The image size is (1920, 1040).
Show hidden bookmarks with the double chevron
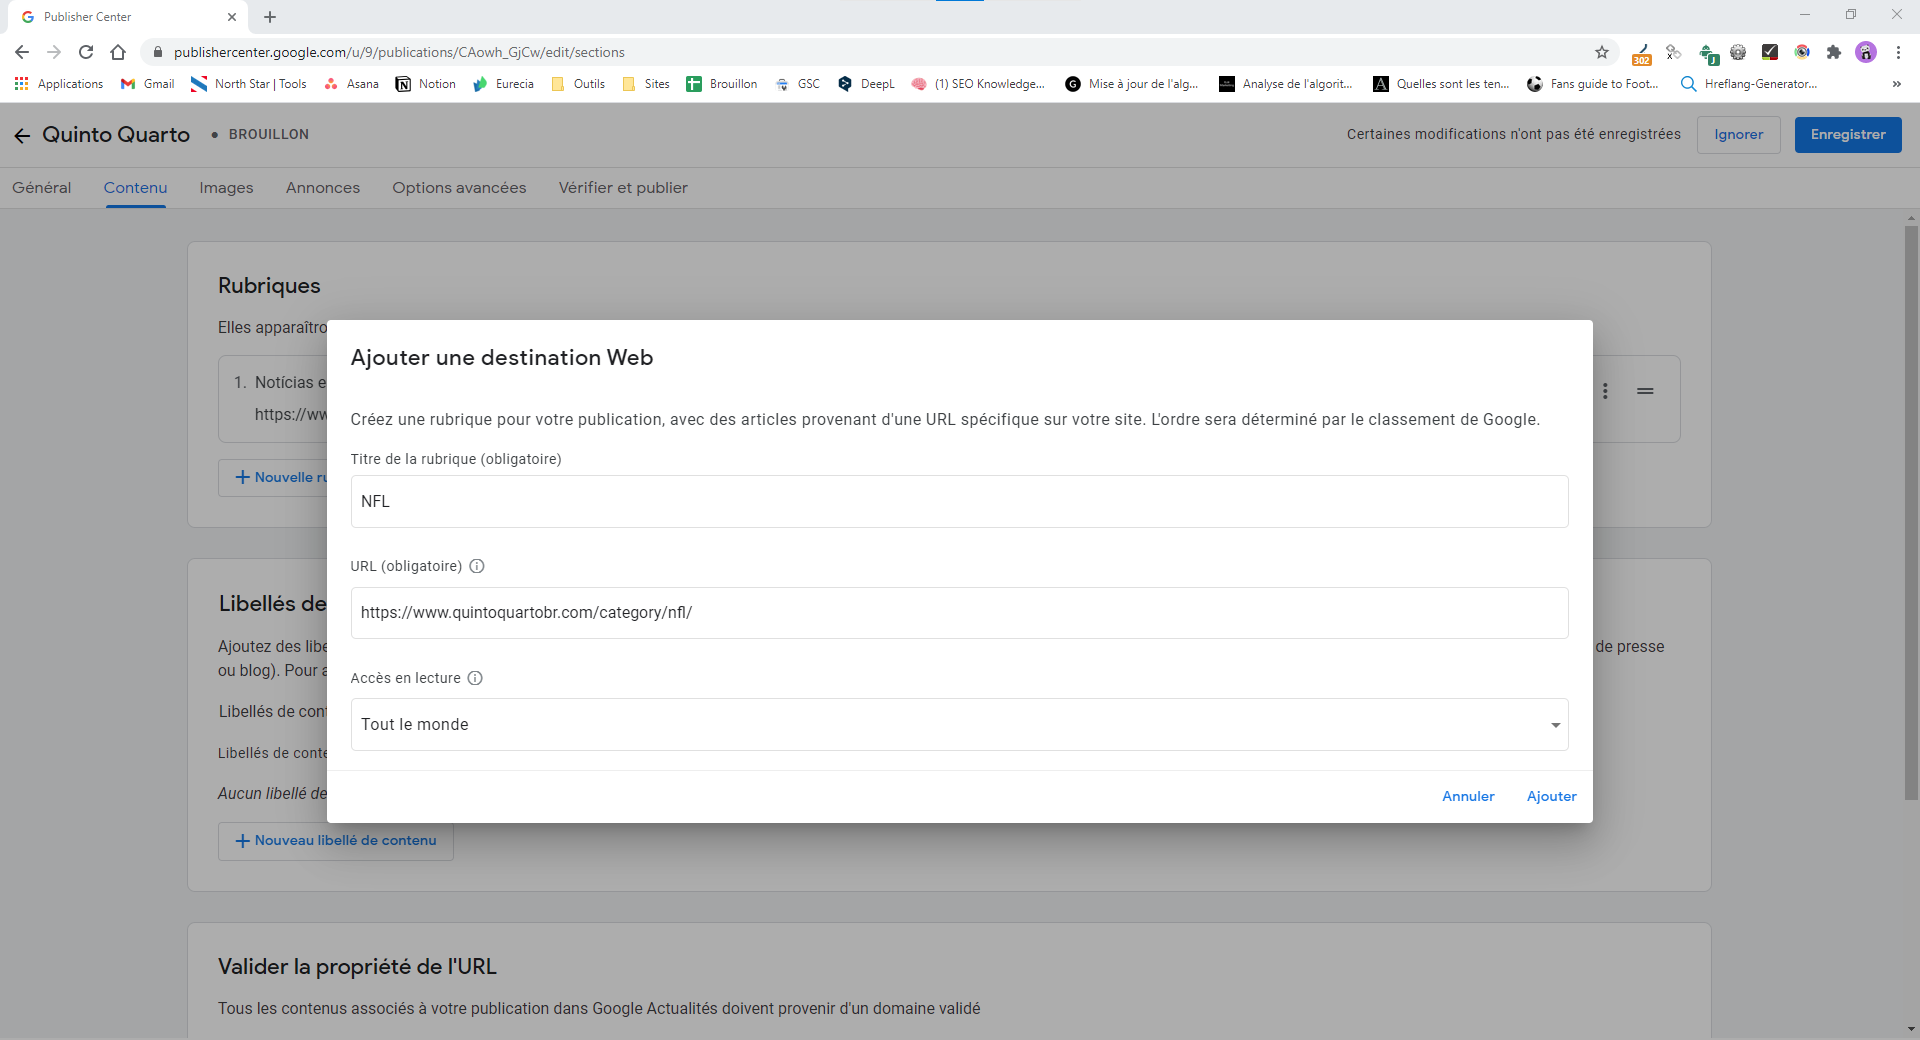click(1896, 84)
